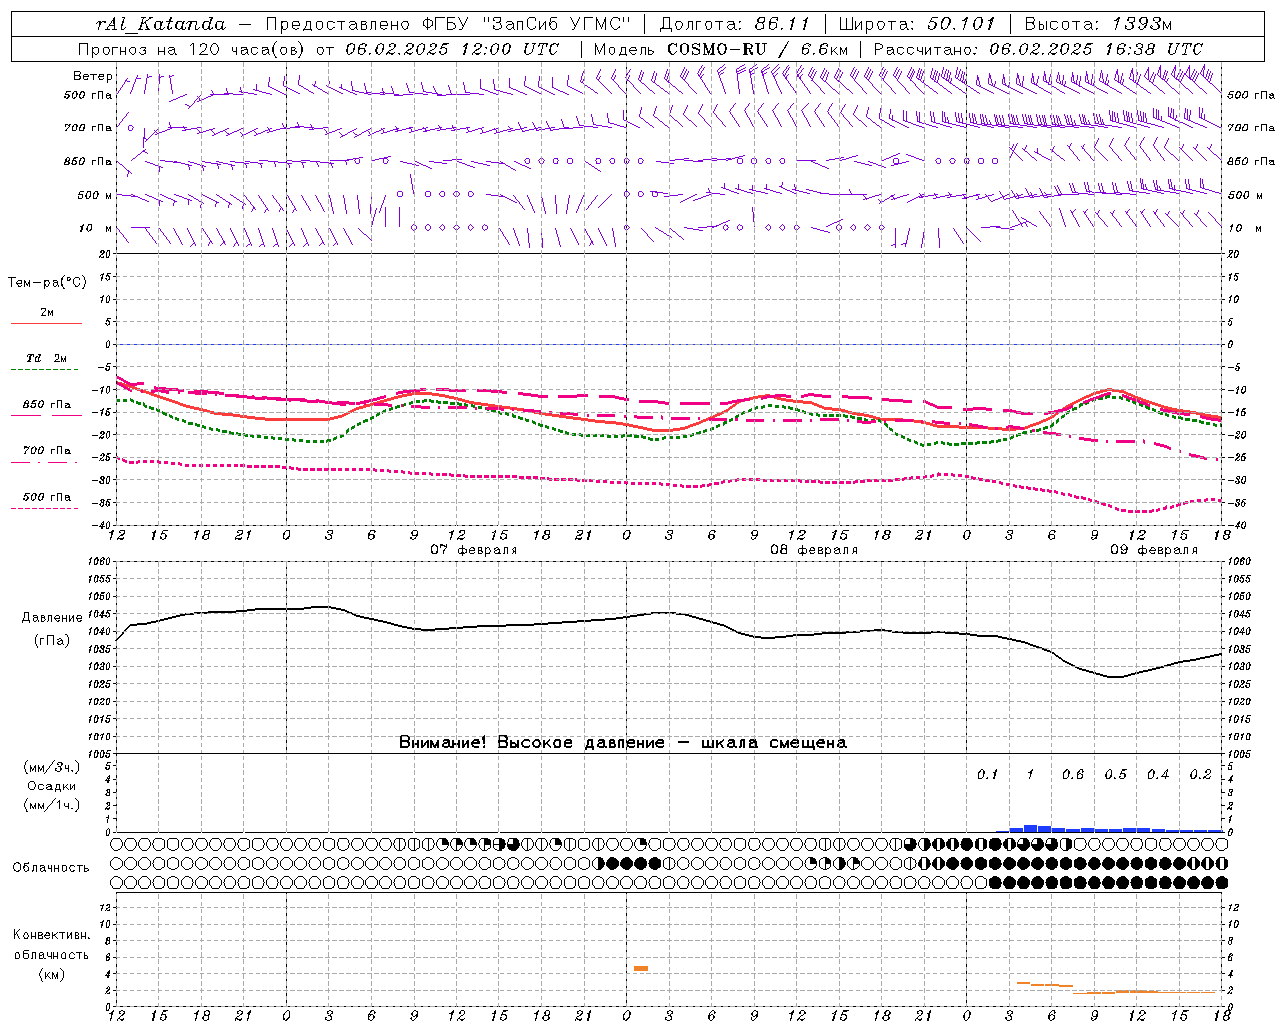Select the Прогноз на 120 часа(ов) forecast text
This screenshot has width=1280, height=1024.
(191, 49)
